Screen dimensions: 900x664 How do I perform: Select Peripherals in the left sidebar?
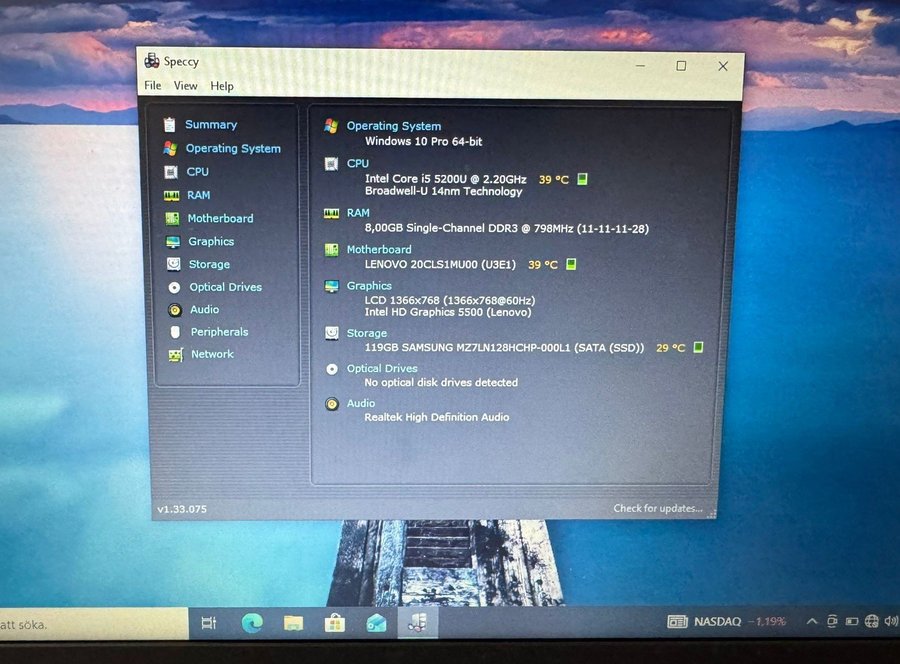(x=219, y=332)
